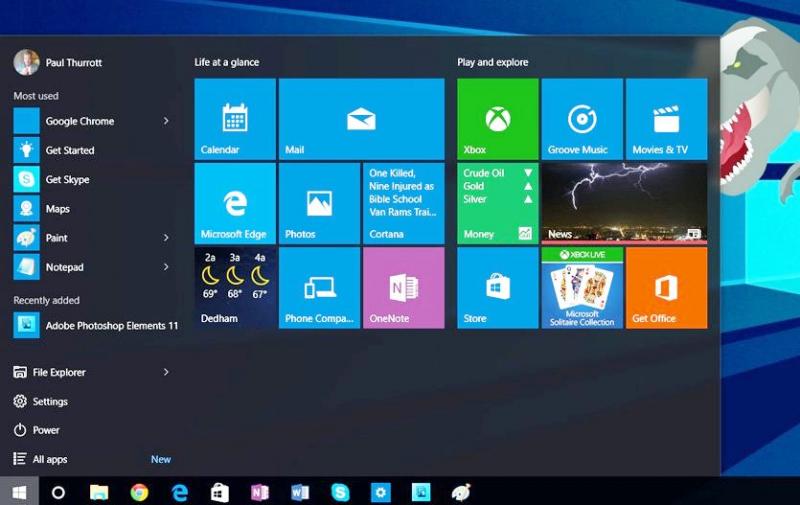The height and width of the screenshot is (505, 800).
Task: Expand Paint jump list arrow
Action: pyautogui.click(x=166, y=238)
